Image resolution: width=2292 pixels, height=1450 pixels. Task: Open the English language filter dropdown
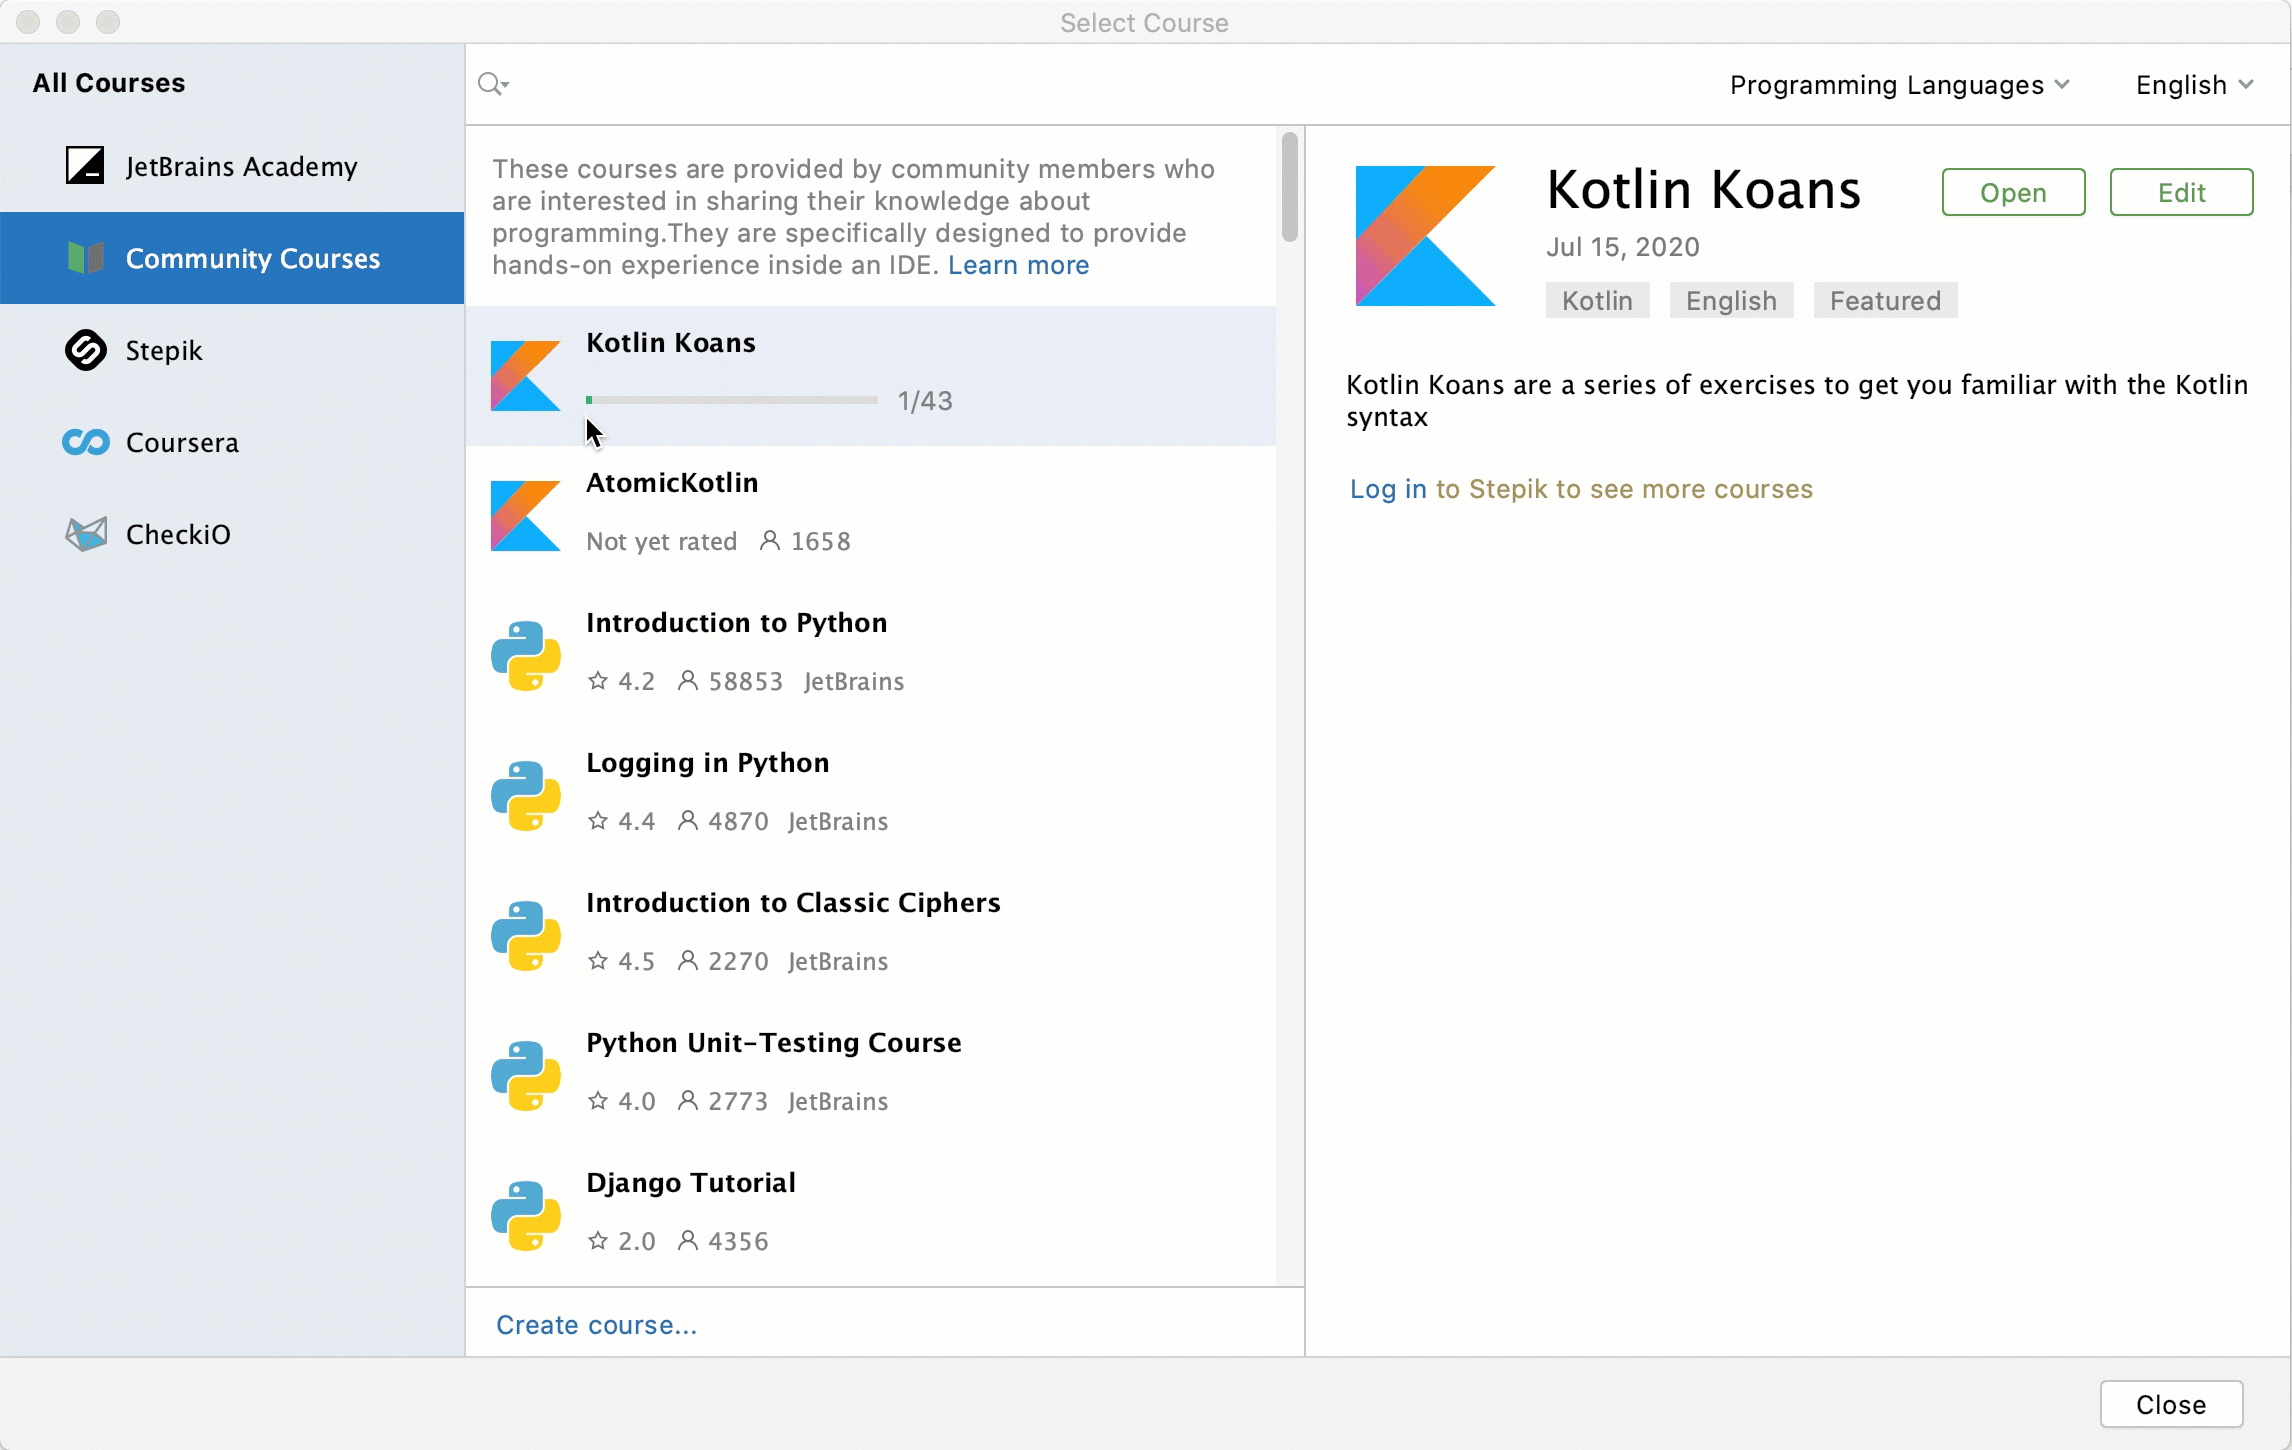[2194, 85]
